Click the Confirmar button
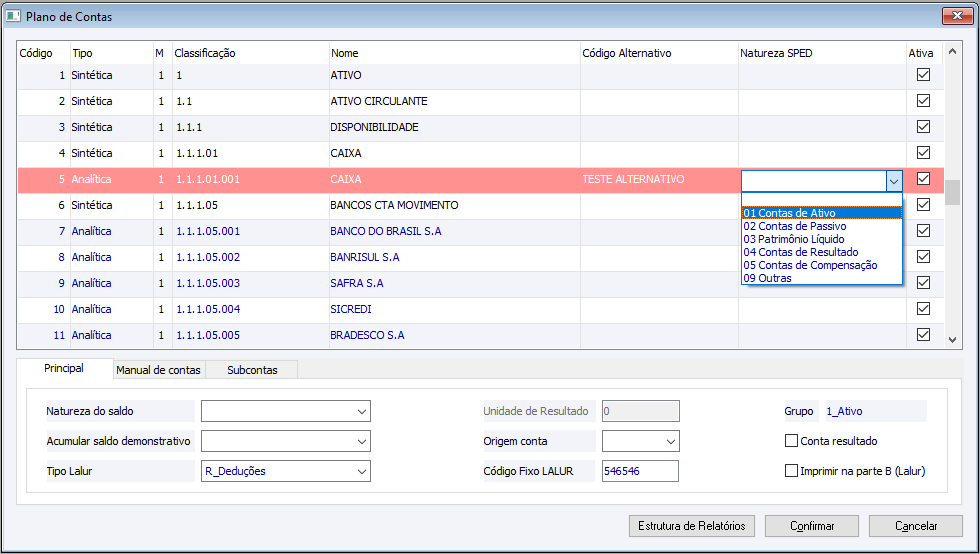The height and width of the screenshot is (554, 980). [812, 526]
